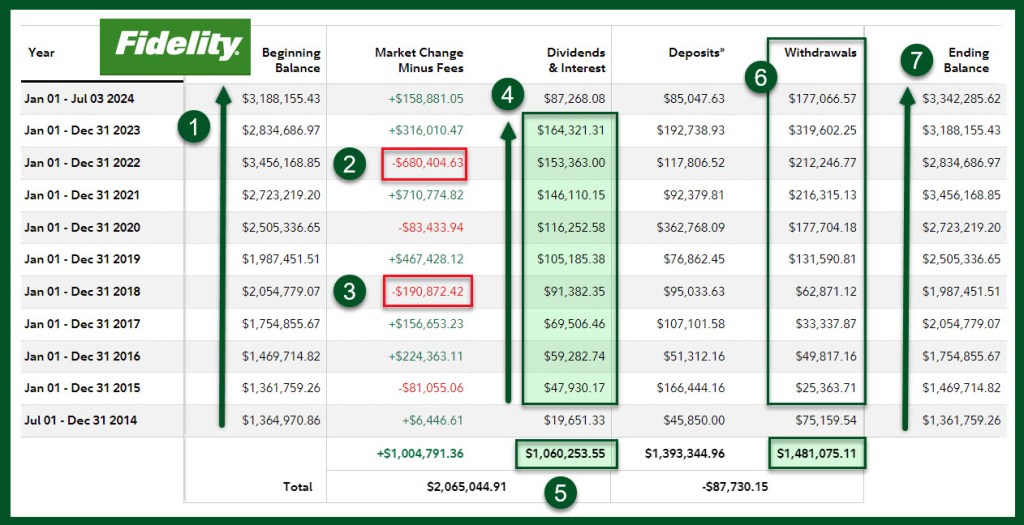
Task: Click the $1,060,253.55 dividends total
Action: [566, 453]
